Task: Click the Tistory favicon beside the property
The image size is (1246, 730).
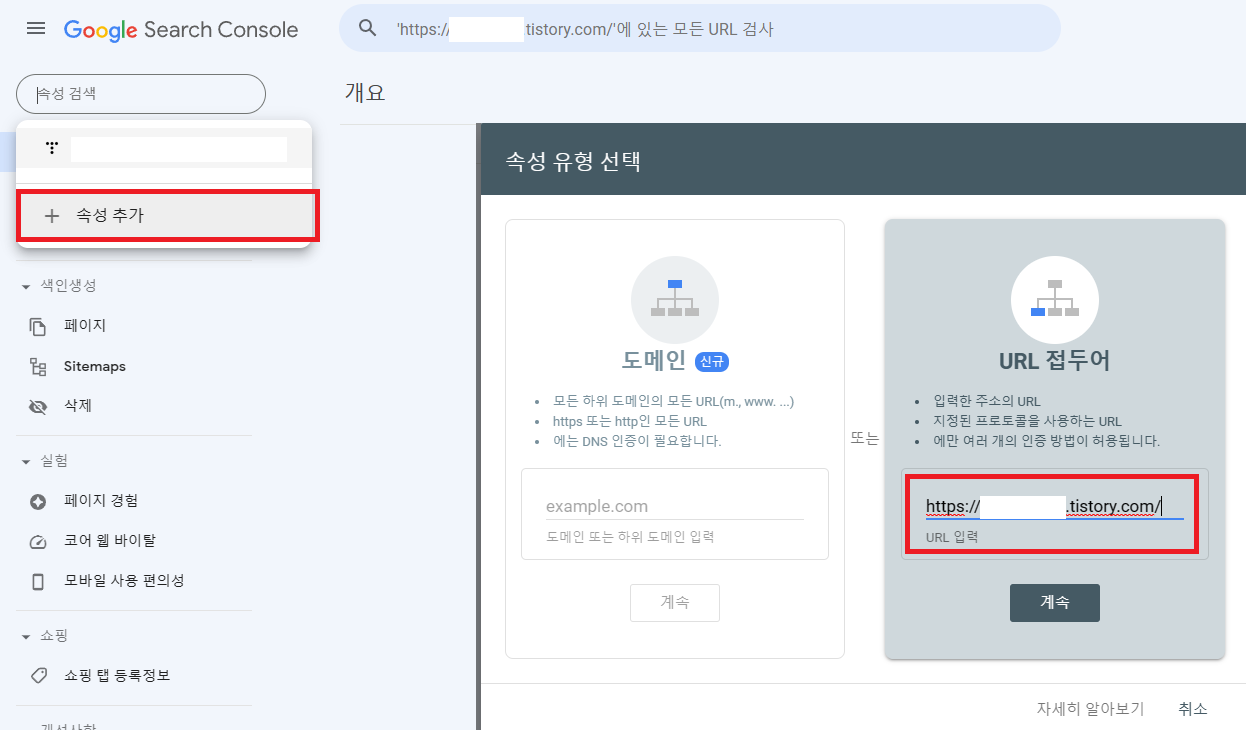Action: tap(52, 149)
